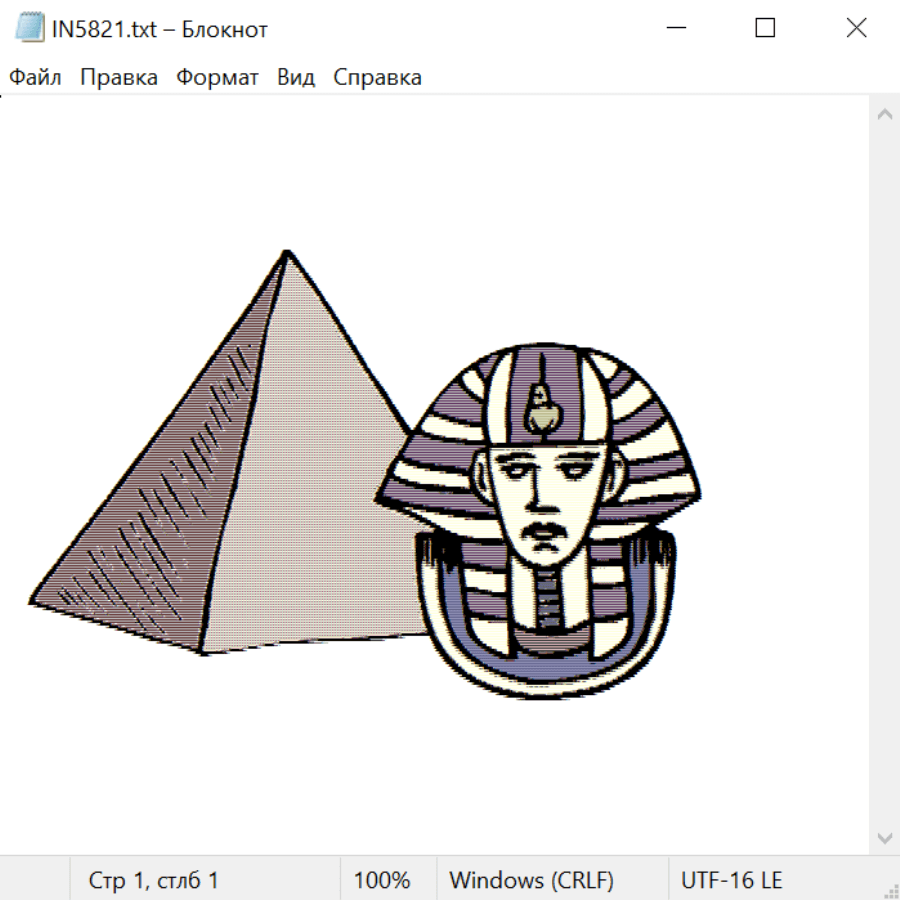Click the UTF-16 LE encoding indicator
The image size is (900, 900).
click(x=731, y=880)
